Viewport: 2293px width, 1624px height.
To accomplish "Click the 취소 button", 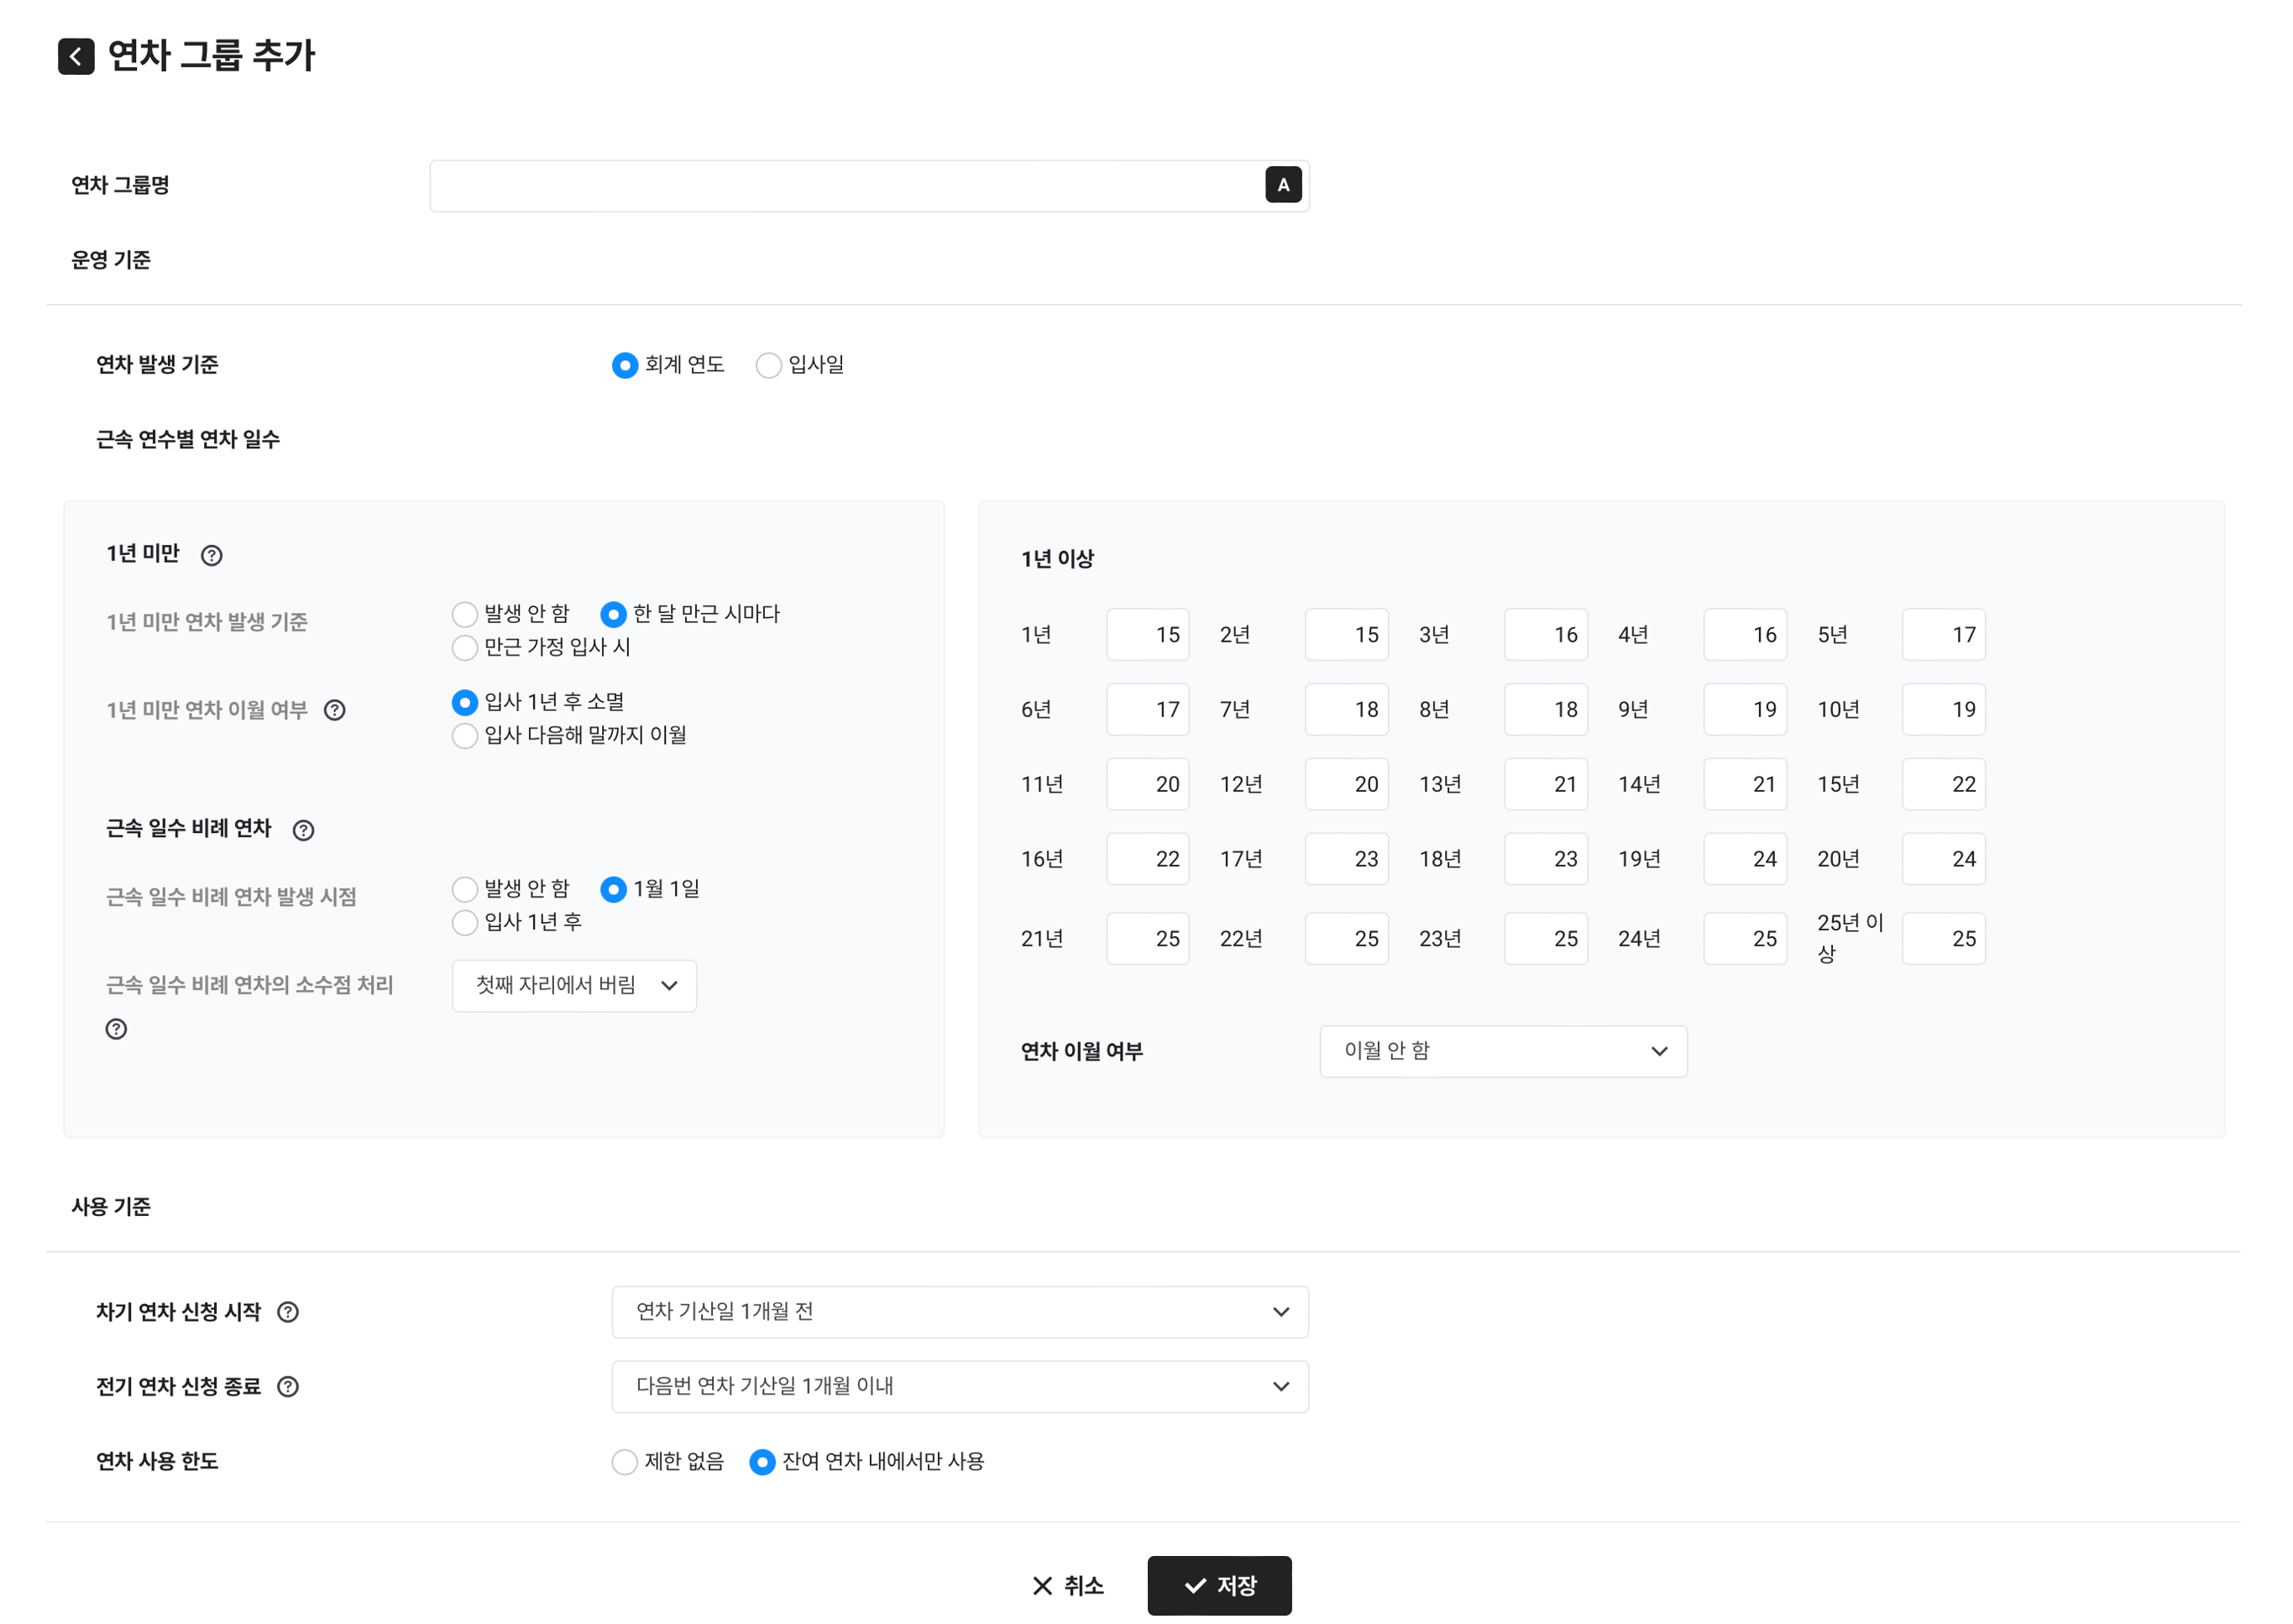I will 1067,1585.
